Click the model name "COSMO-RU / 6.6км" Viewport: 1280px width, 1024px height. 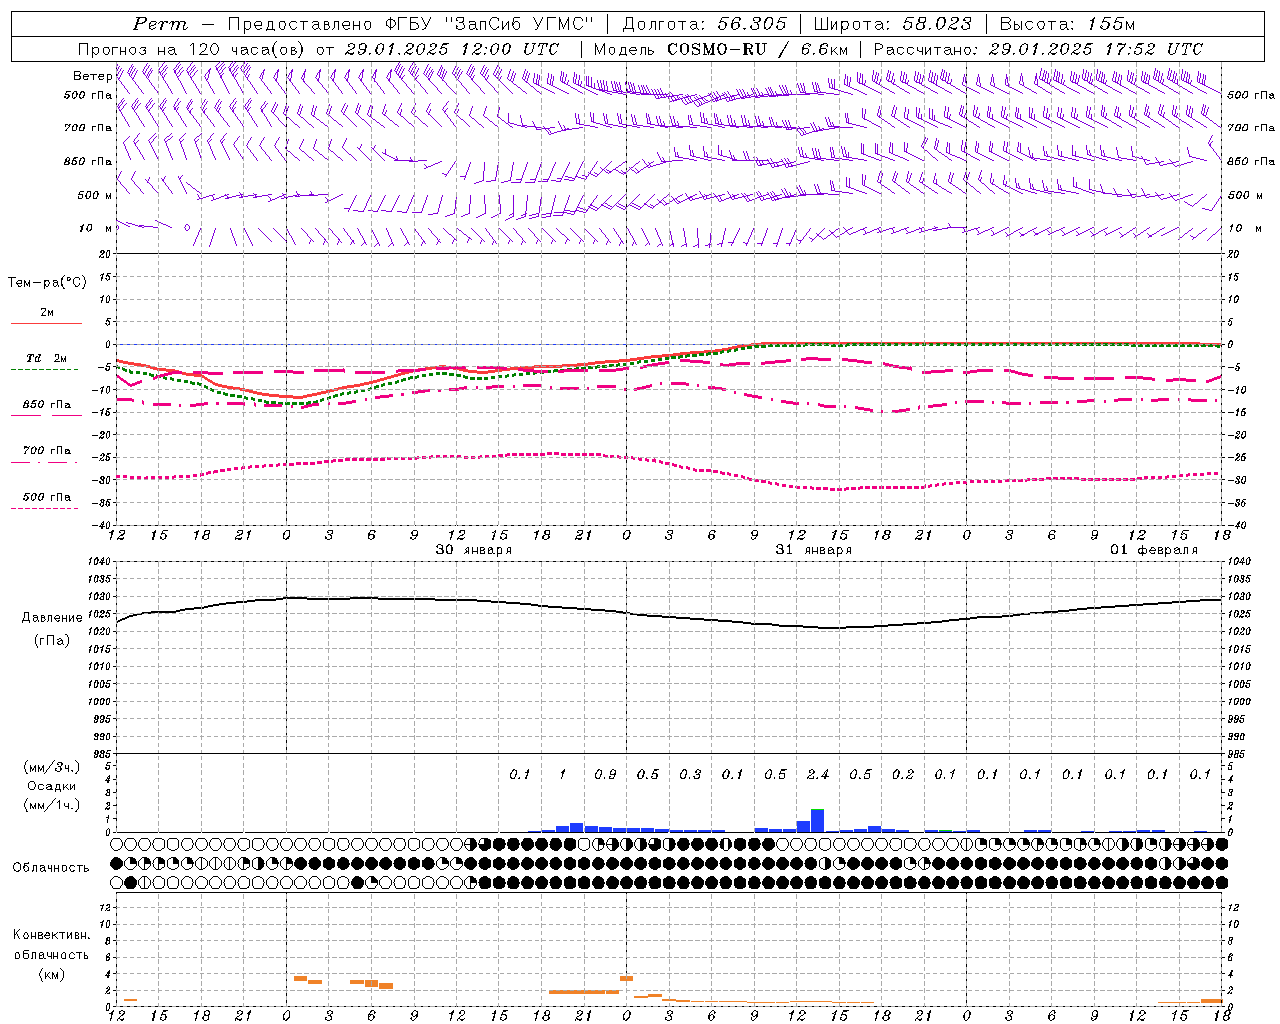pyautogui.click(x=758, y=49)
